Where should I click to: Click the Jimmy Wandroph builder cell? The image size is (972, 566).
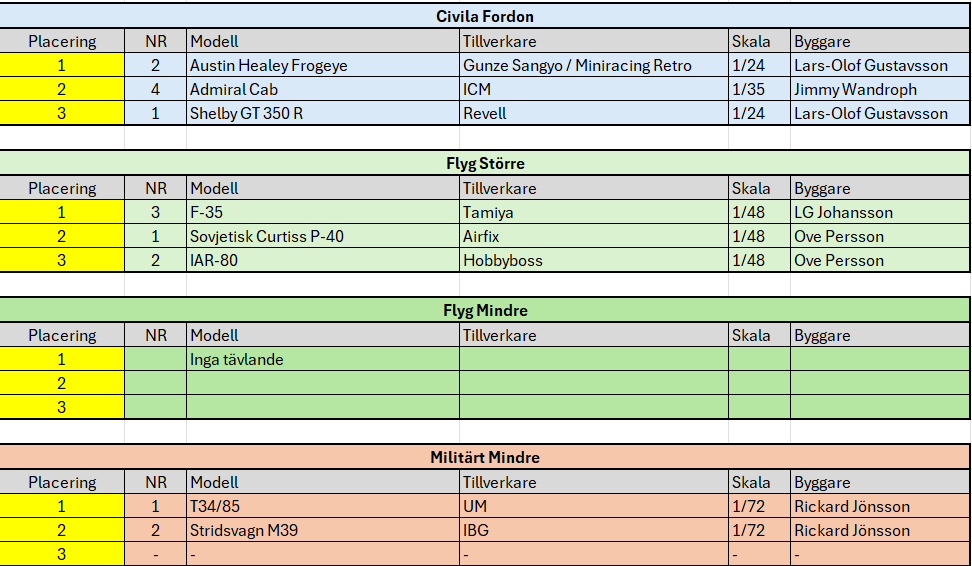pyautogui.click(x=855, y=89)
